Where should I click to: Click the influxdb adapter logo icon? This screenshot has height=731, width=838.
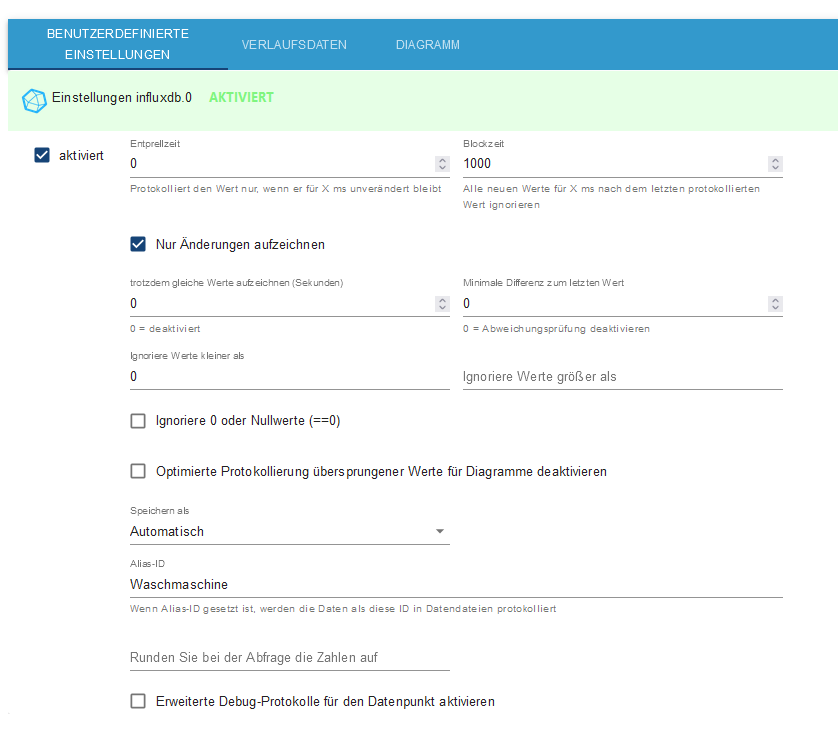(34, 100)
